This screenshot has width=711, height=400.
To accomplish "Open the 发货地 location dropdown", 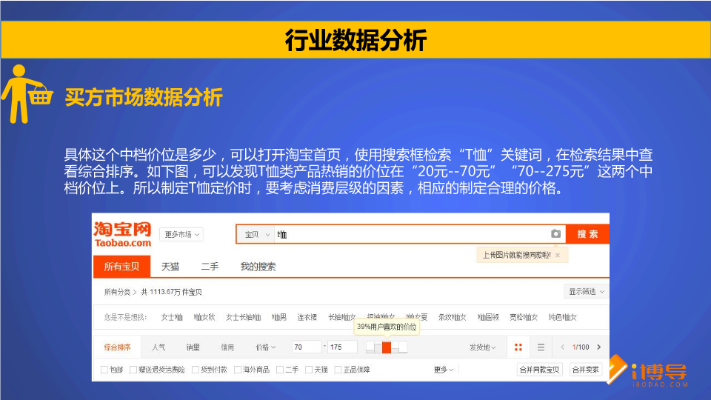I will coord(482,347).
